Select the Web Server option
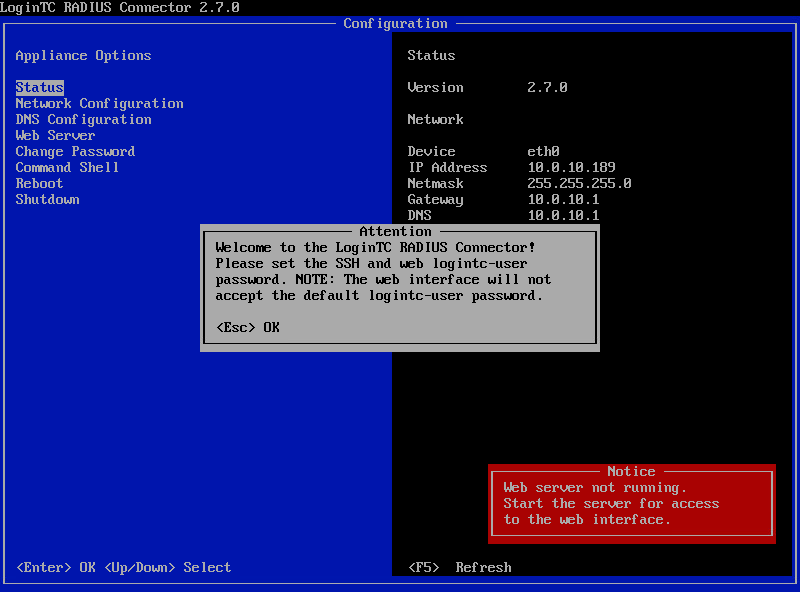 55,135
